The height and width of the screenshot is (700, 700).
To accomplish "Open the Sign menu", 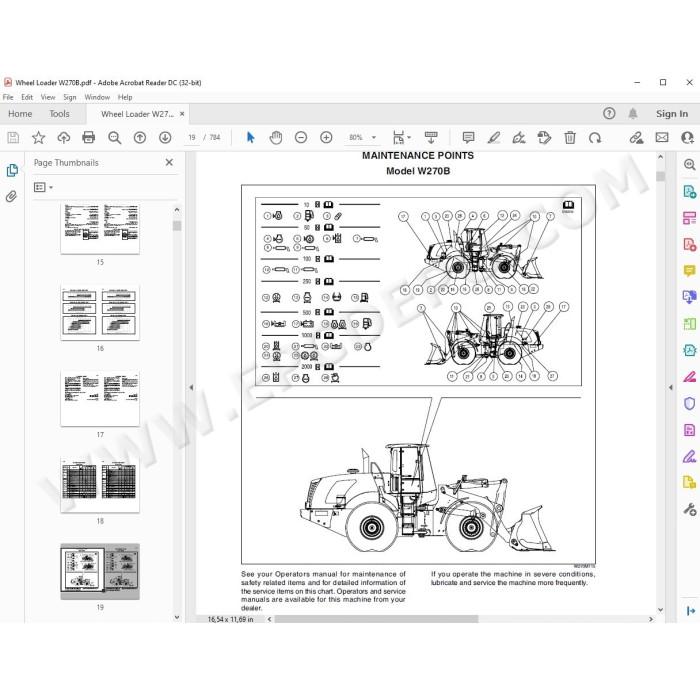I will pos(70,97).
